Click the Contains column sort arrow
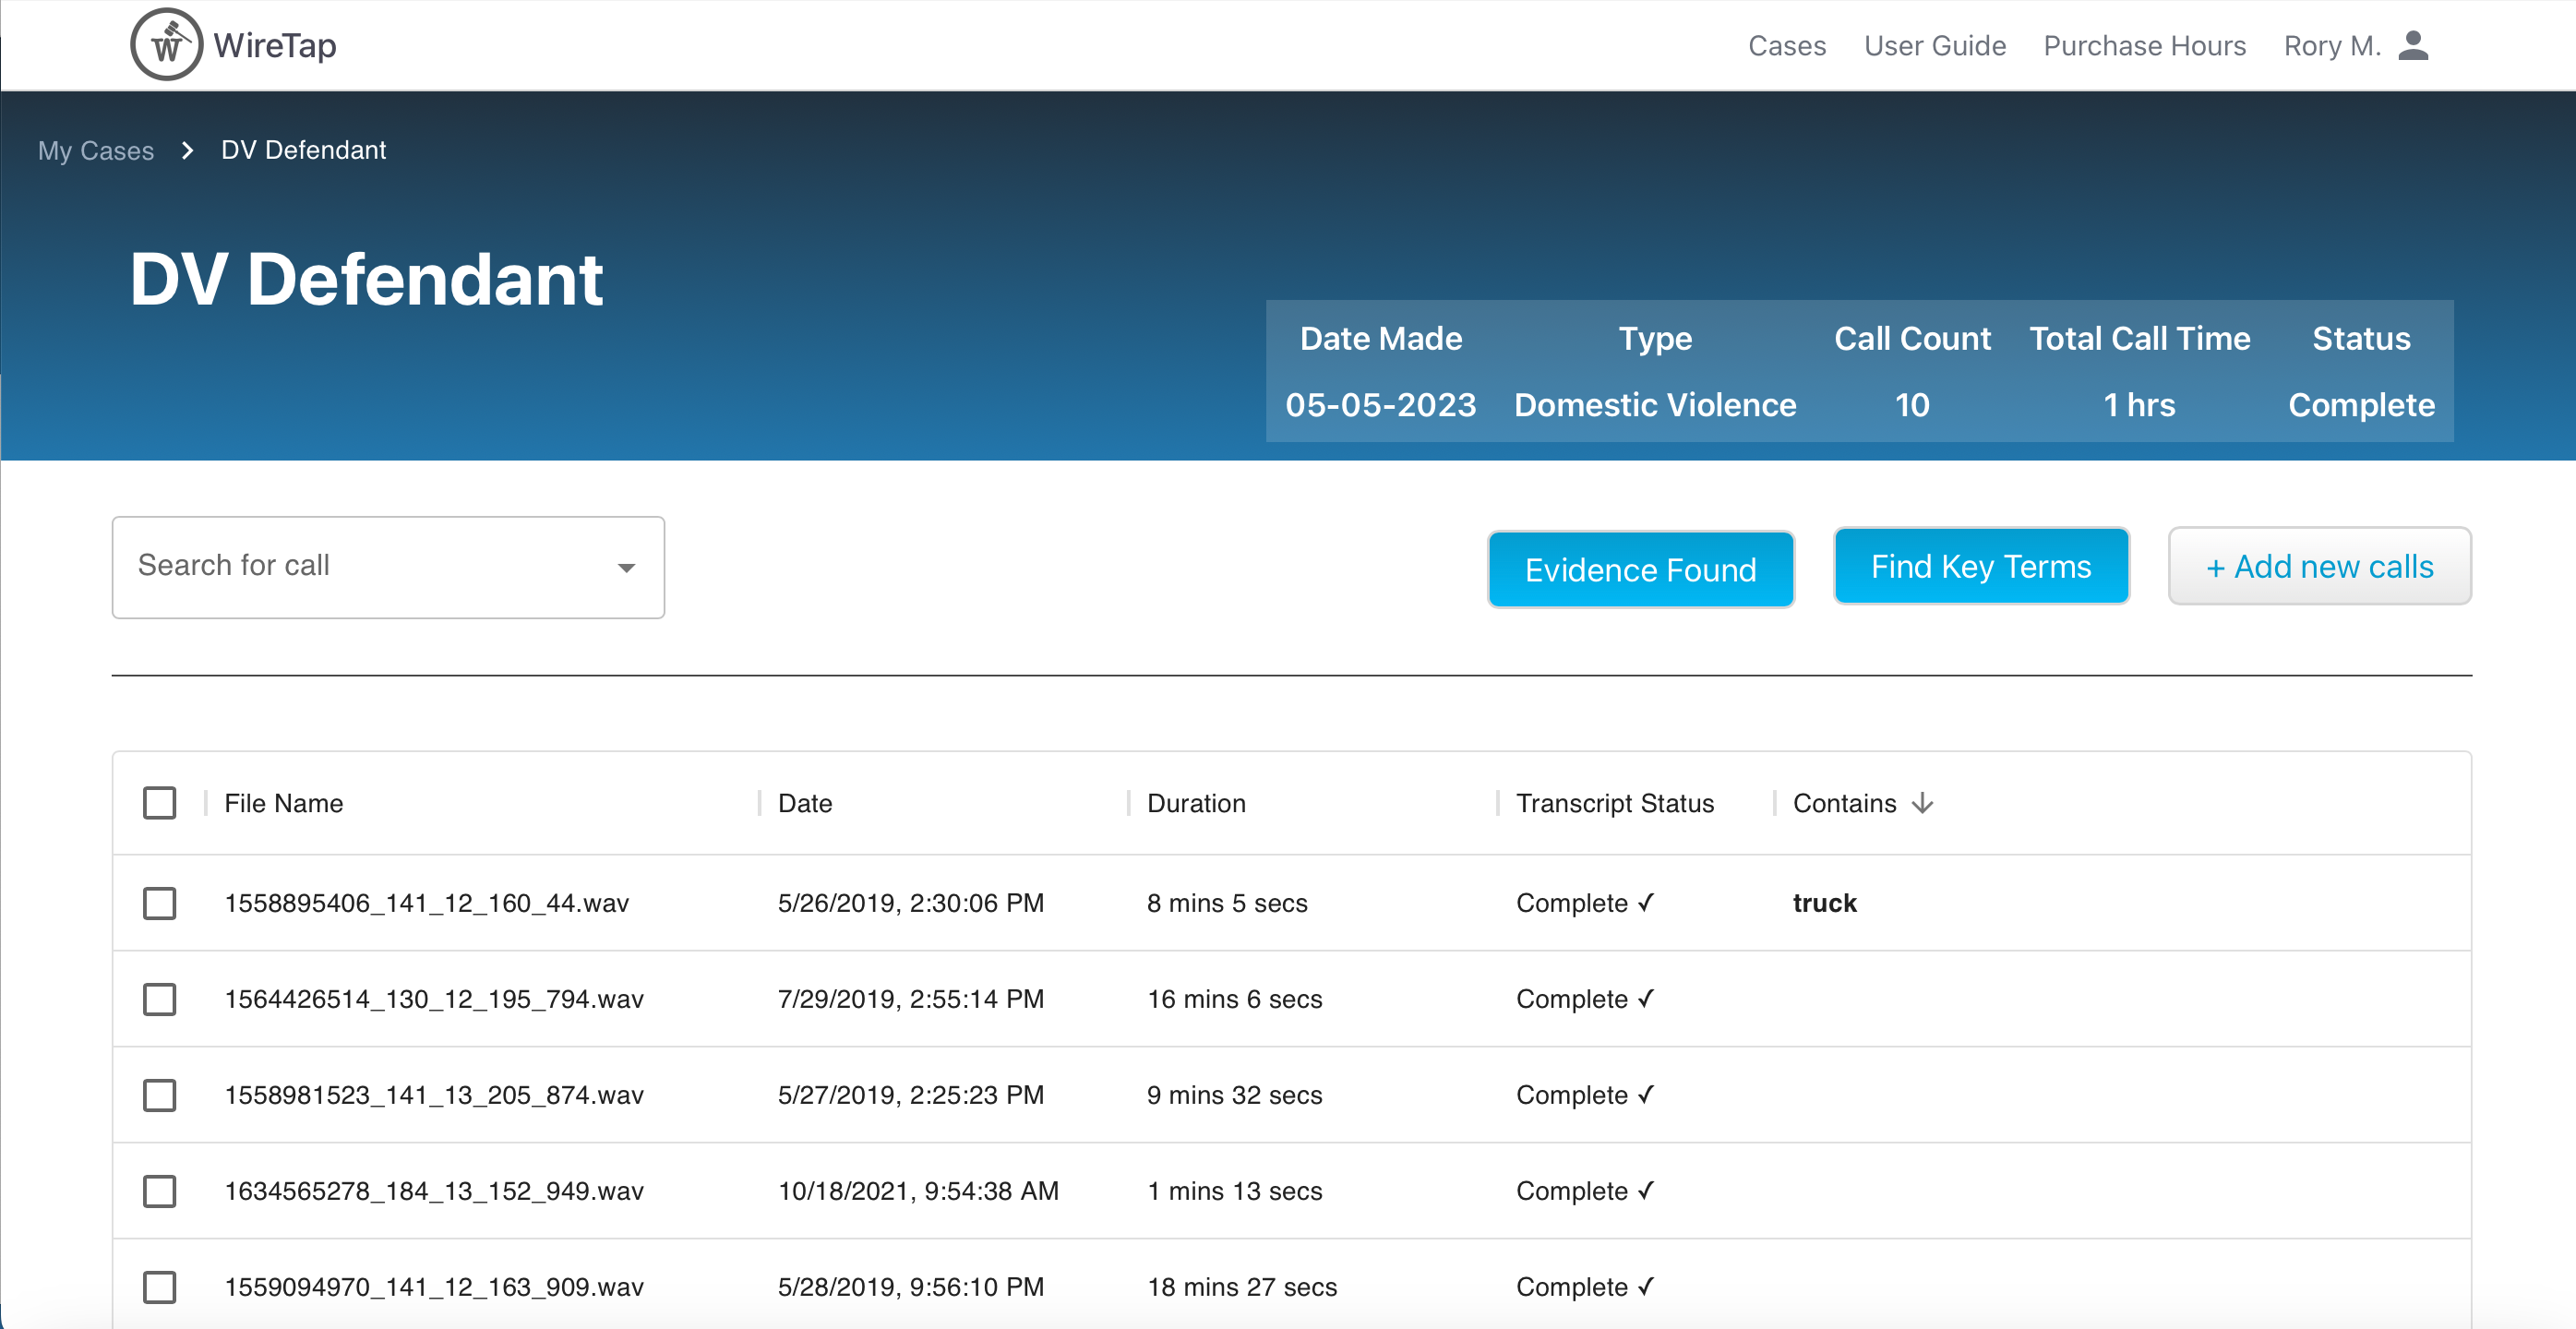This screenshot has height=1329, width=2576. point(1922,803)
